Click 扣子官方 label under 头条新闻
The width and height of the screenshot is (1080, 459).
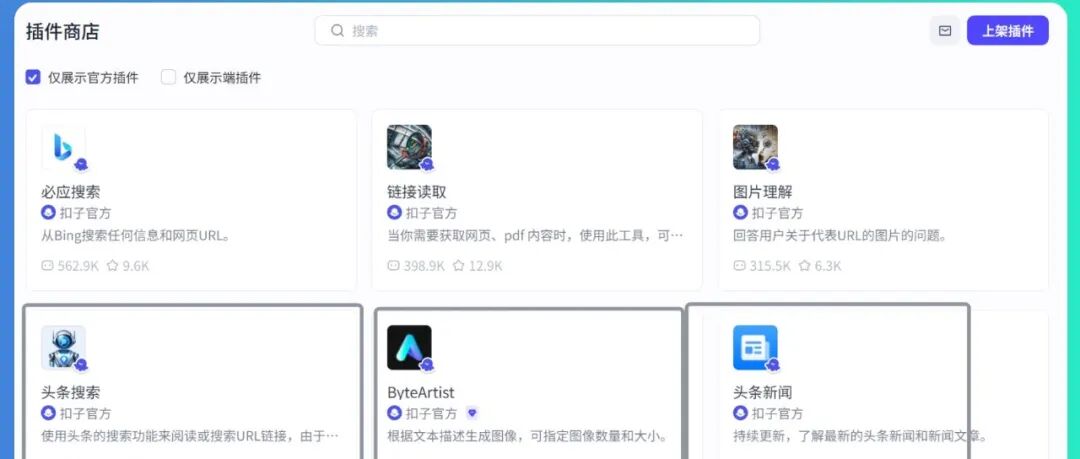click(x=777, y=414)
